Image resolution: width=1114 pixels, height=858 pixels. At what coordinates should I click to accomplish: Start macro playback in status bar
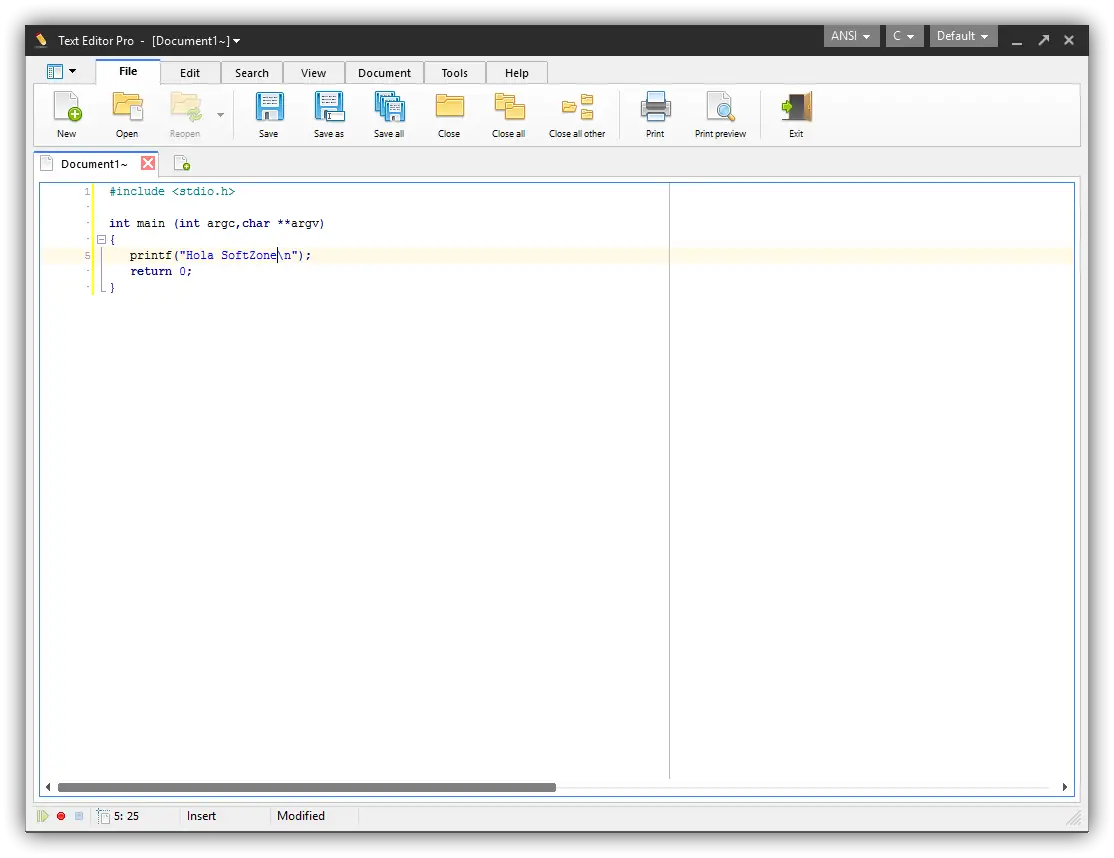click(x=43, y=816)
